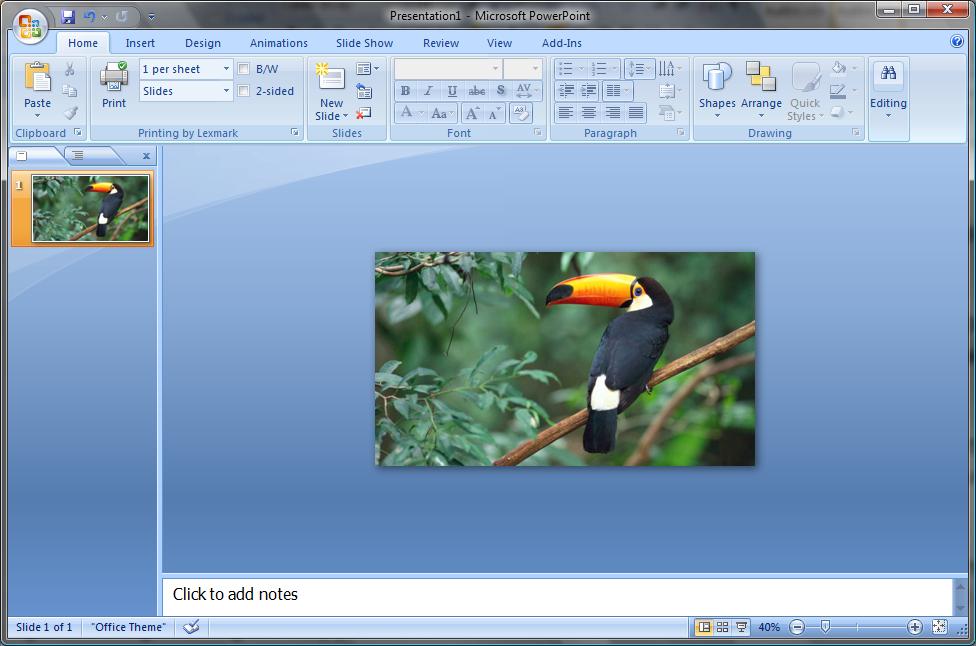Start Slide Show view from status bar
This screenshot has height=646, width=976.
741,627
